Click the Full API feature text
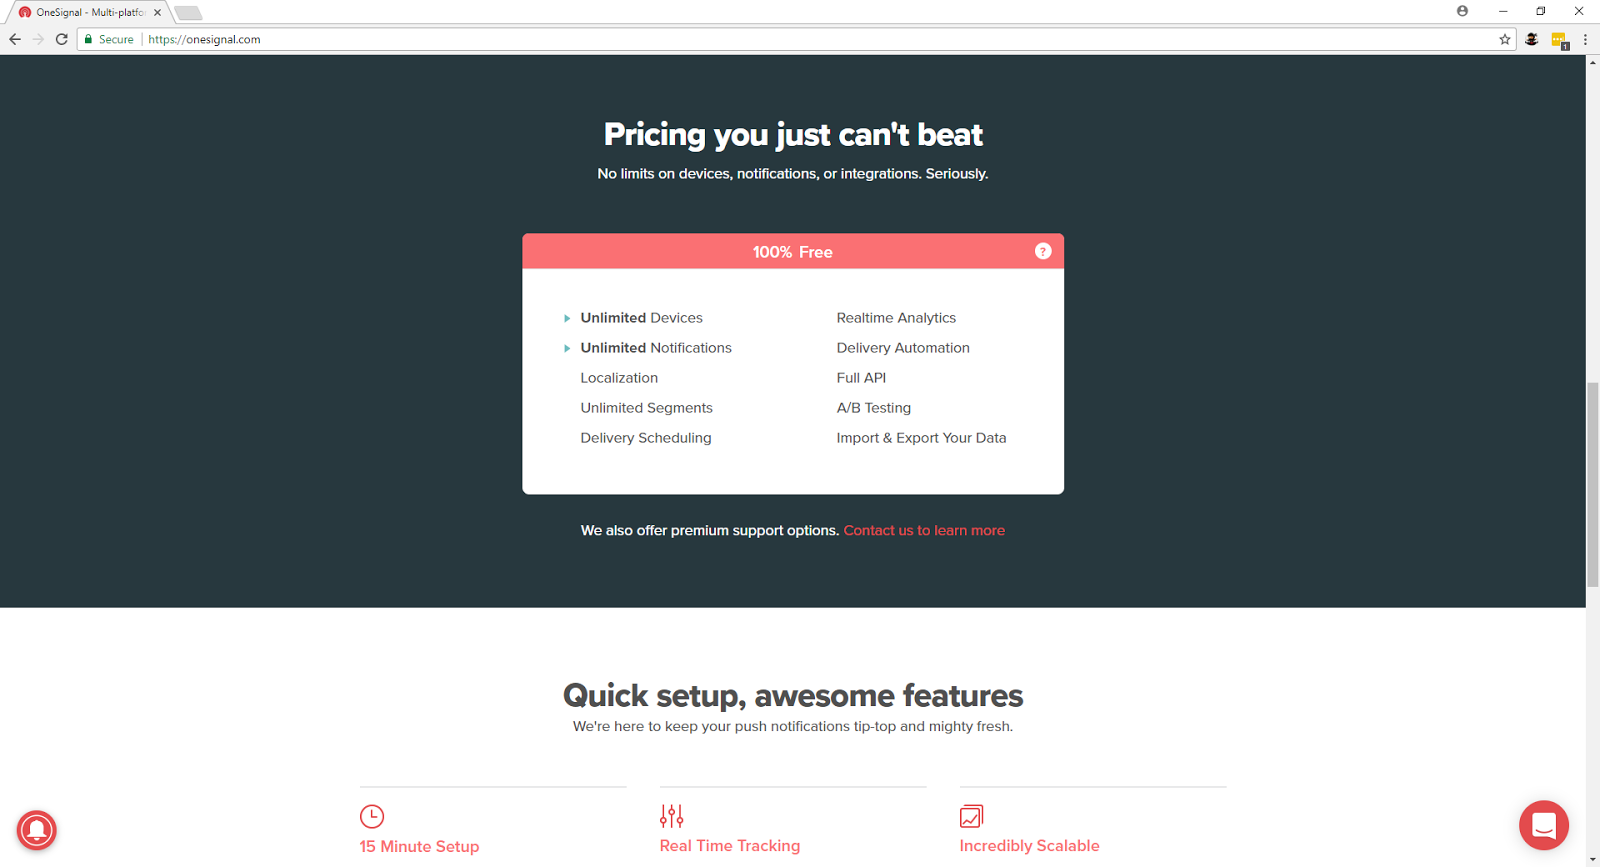This screenshot has width=1600, height=867. (x=861, y=378)
